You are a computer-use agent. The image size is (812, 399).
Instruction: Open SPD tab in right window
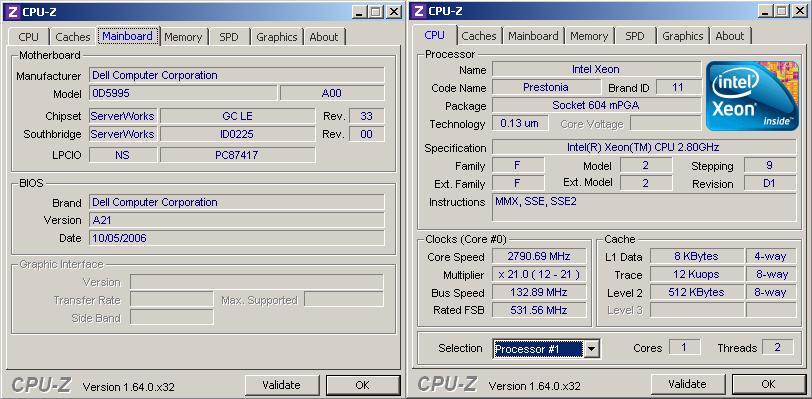[x=635, y=36]
